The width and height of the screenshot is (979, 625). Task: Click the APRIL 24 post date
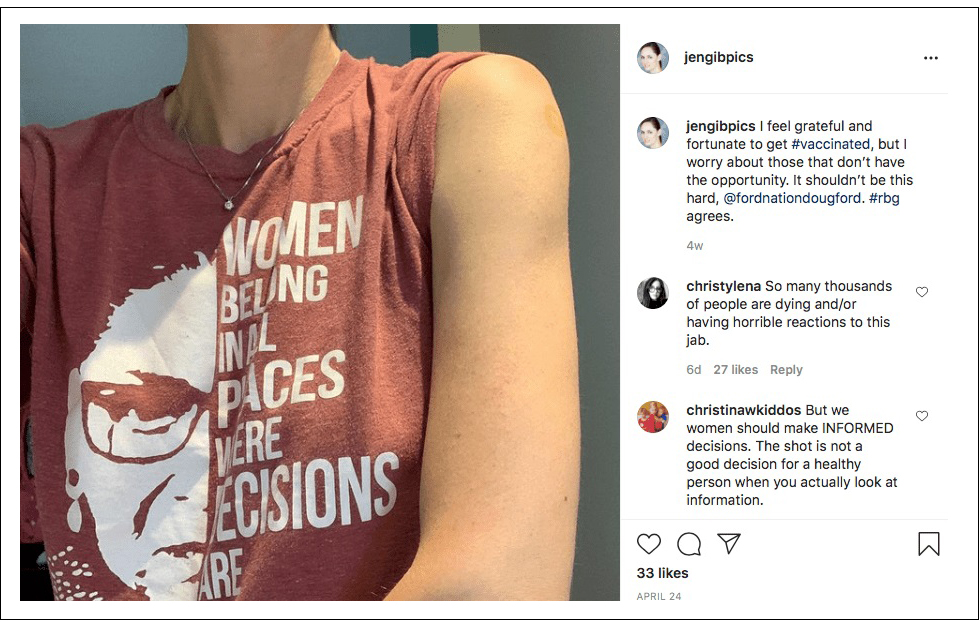click(661, 597)
